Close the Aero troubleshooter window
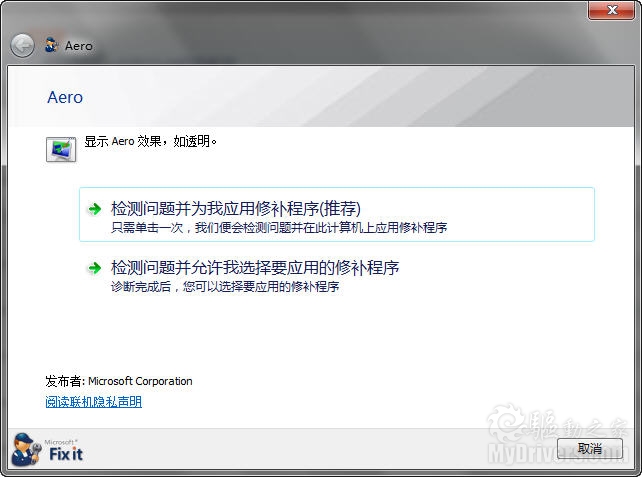642x477 pixels. pyautogui.click(x=612, y=10)
